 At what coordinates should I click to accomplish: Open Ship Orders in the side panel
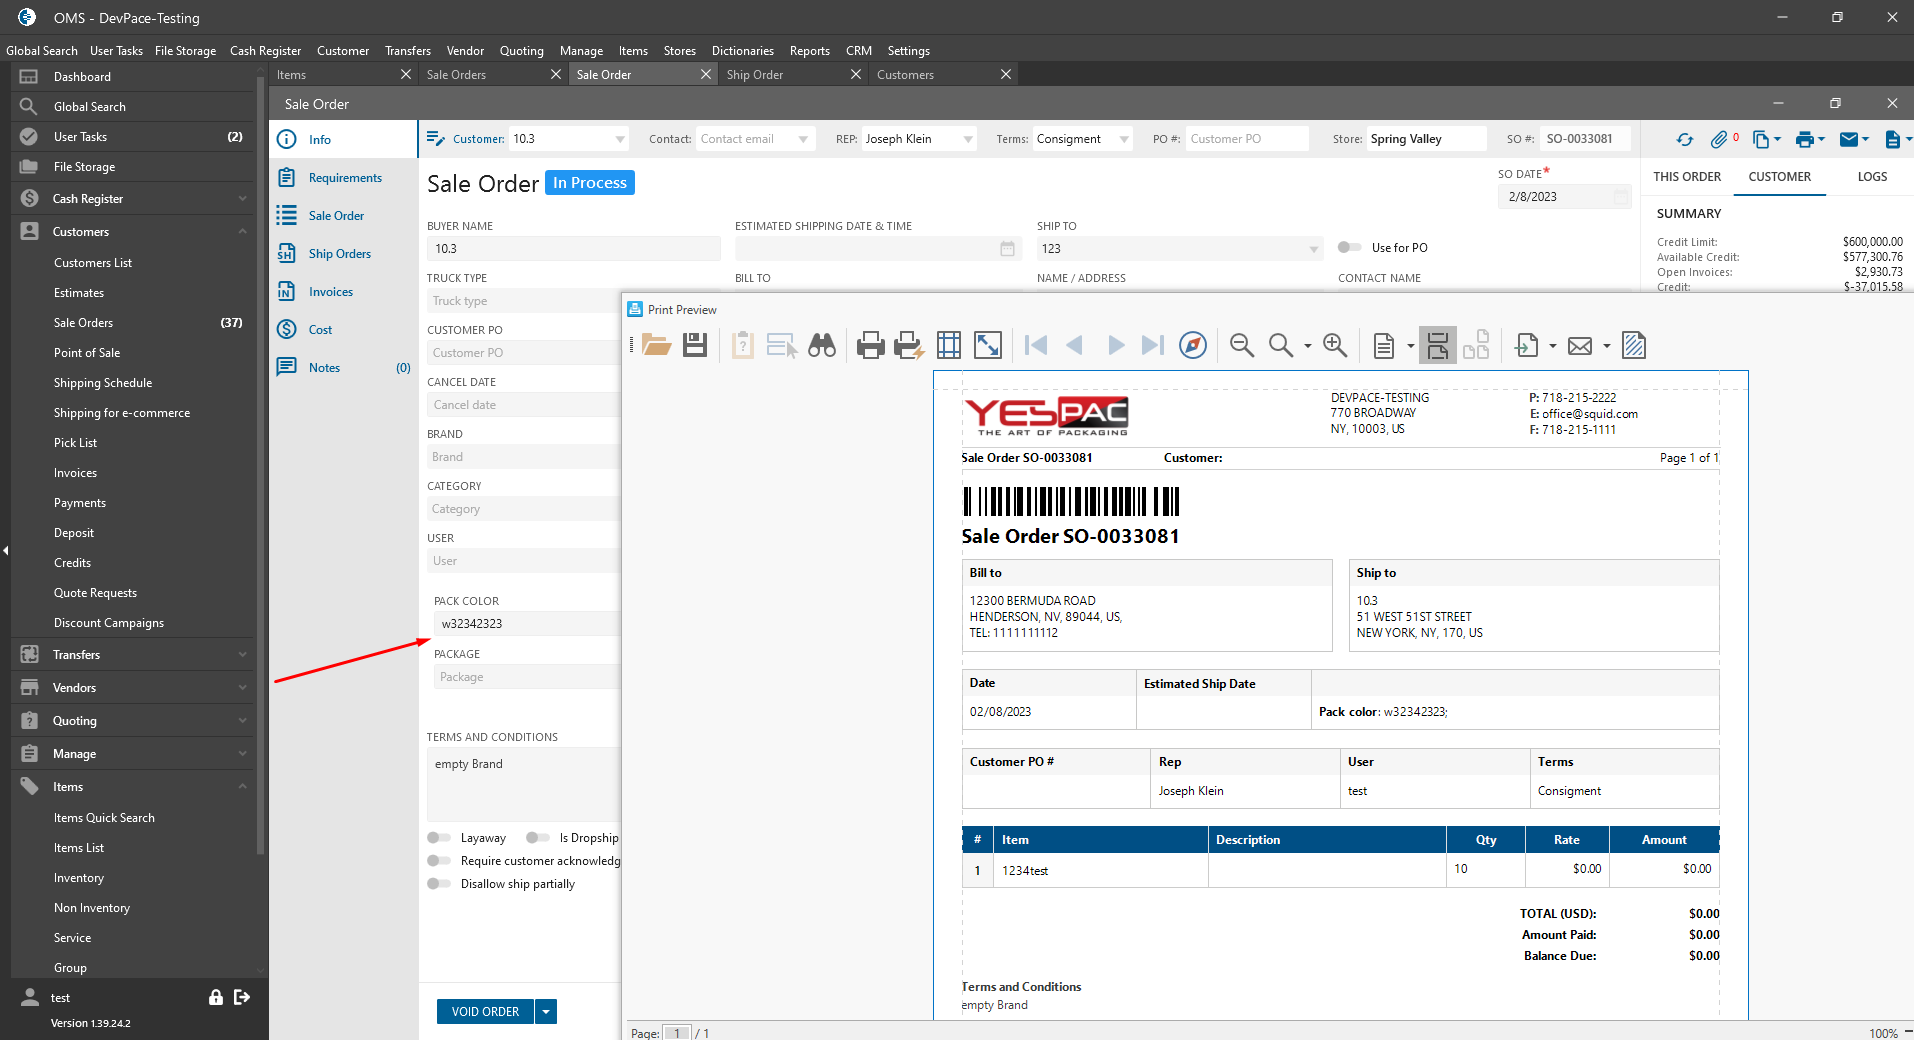click(x=339, y=254)
